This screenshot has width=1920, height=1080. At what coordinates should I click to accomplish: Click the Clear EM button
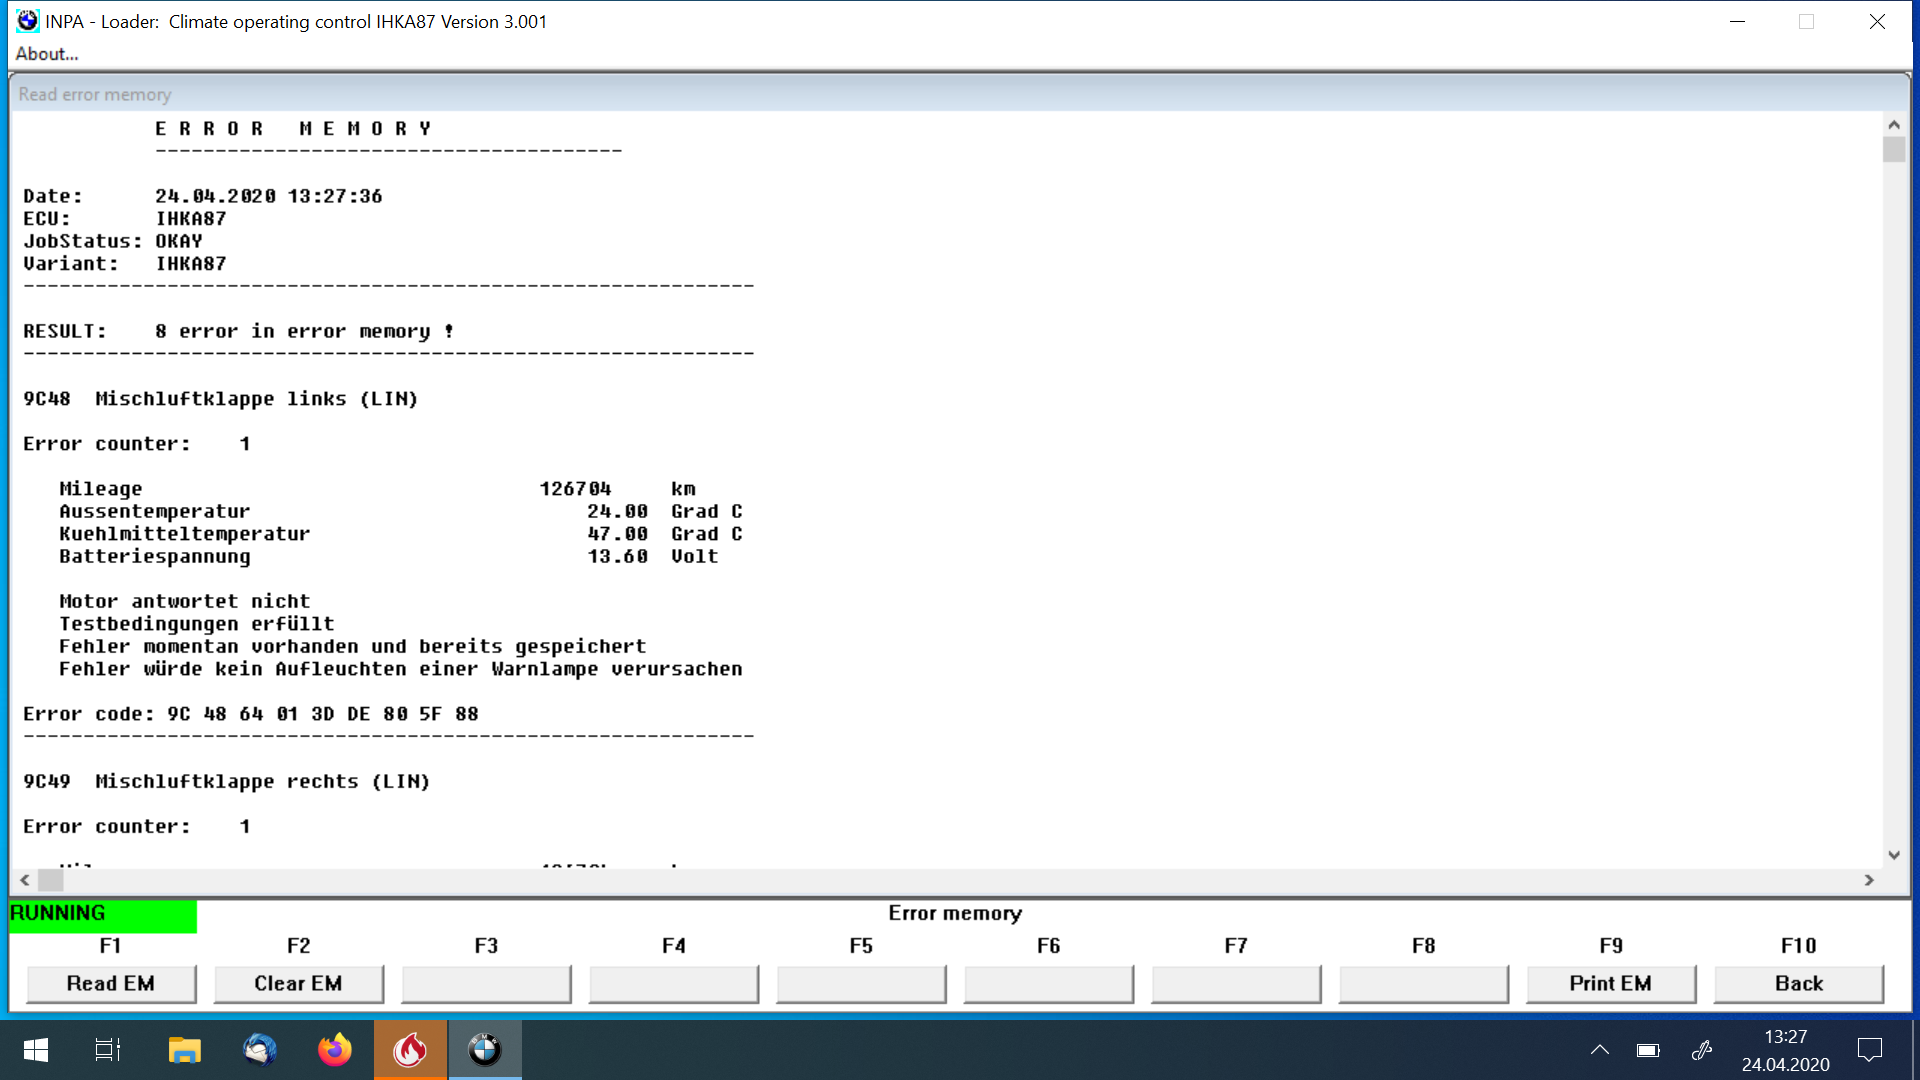(298, 984)
